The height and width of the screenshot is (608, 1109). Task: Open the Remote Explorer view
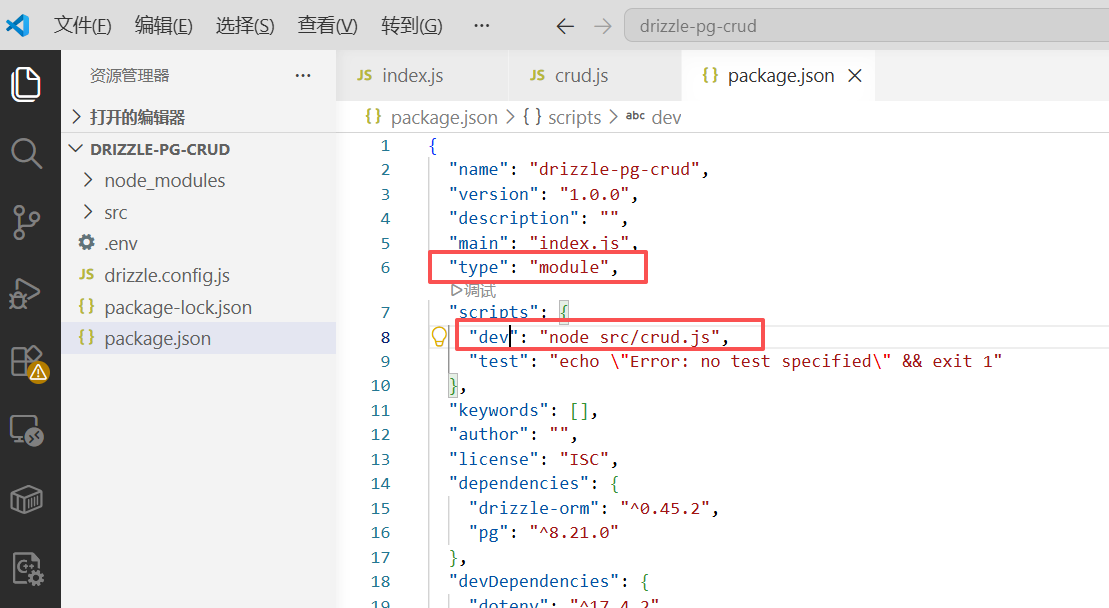coord(26,431)
